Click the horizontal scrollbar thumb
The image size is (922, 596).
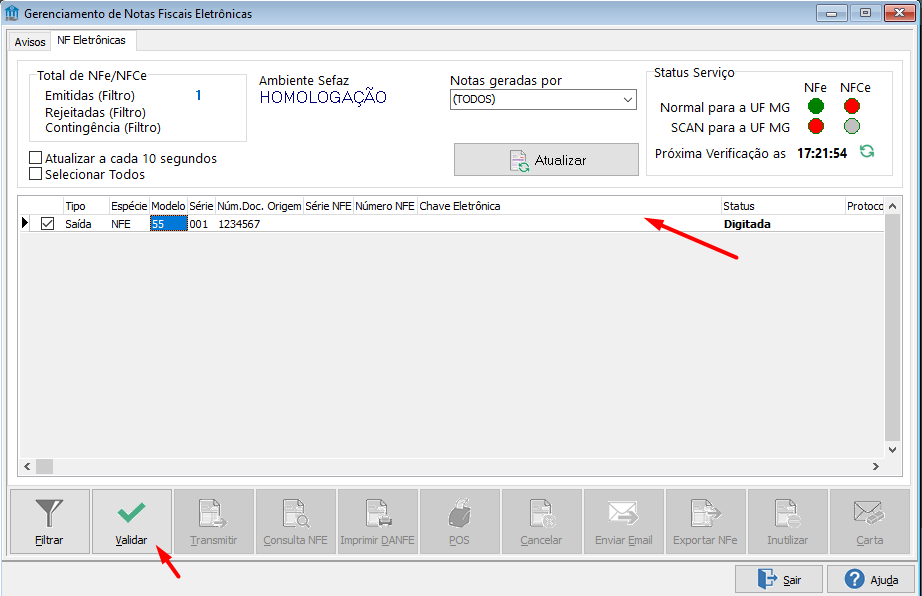pos(45,466)
